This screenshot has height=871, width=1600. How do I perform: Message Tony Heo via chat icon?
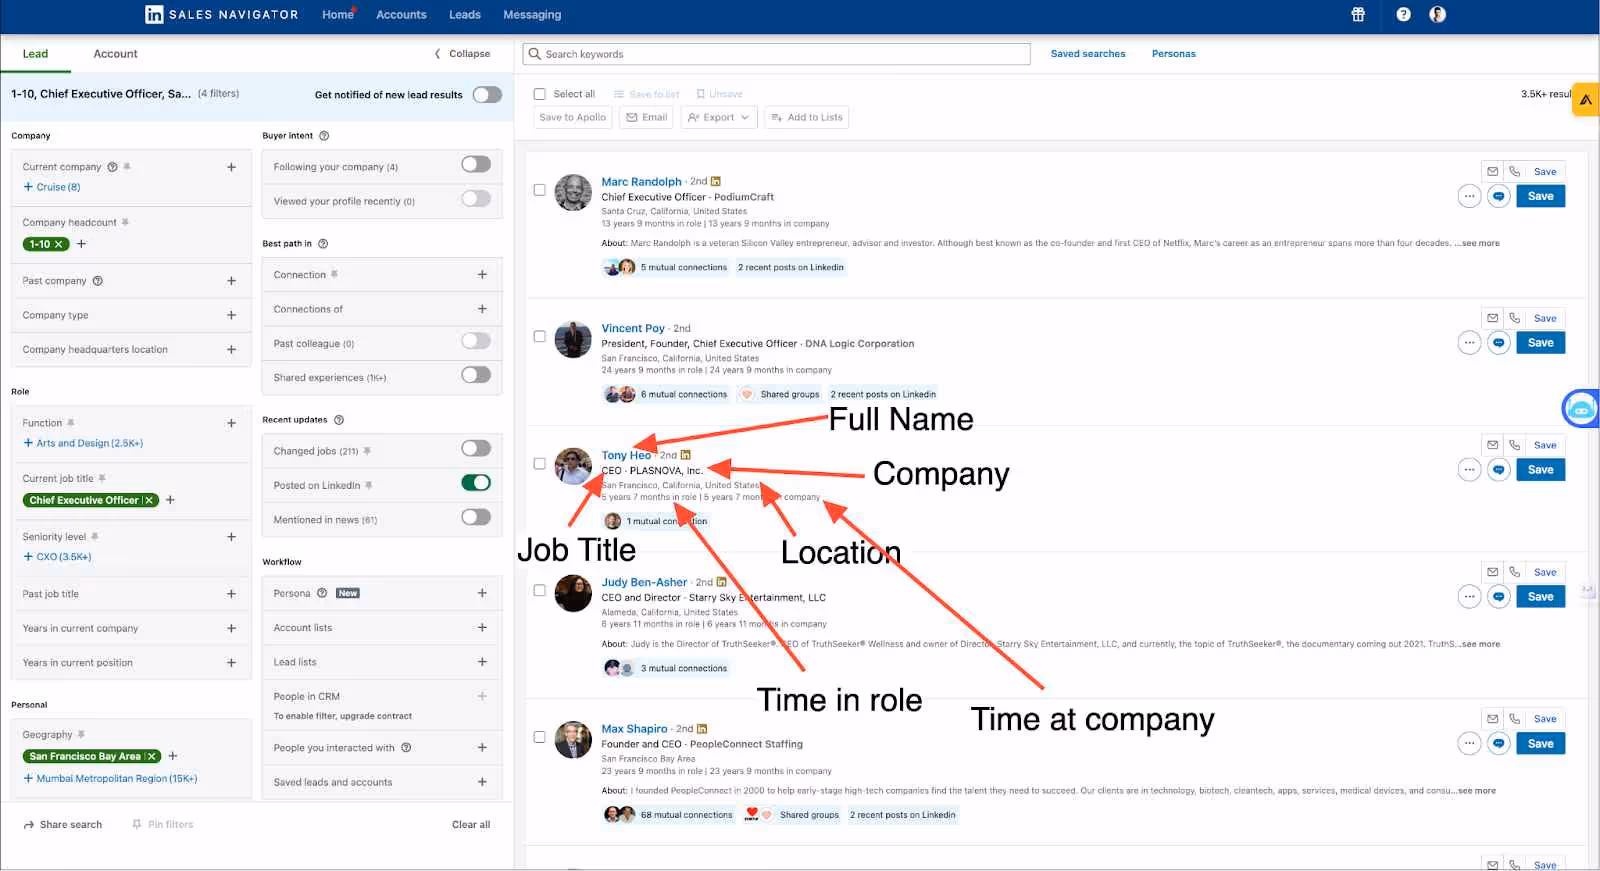click(1498, 470)
